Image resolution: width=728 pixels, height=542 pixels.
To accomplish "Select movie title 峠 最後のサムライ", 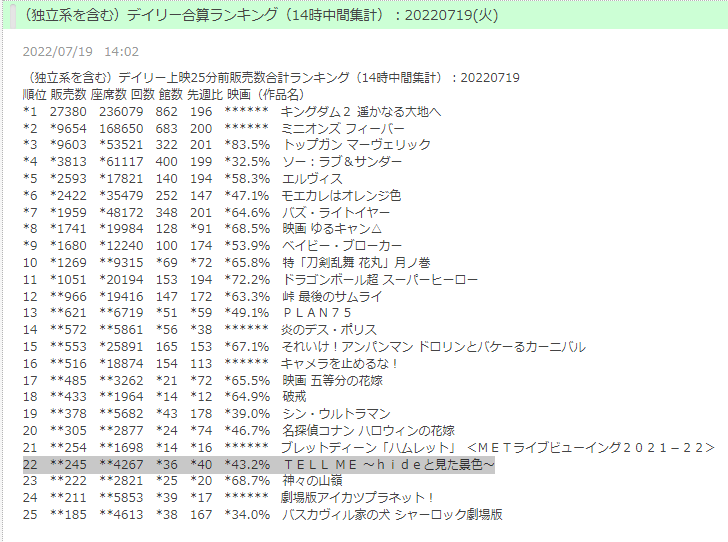I will pos(332,296).
